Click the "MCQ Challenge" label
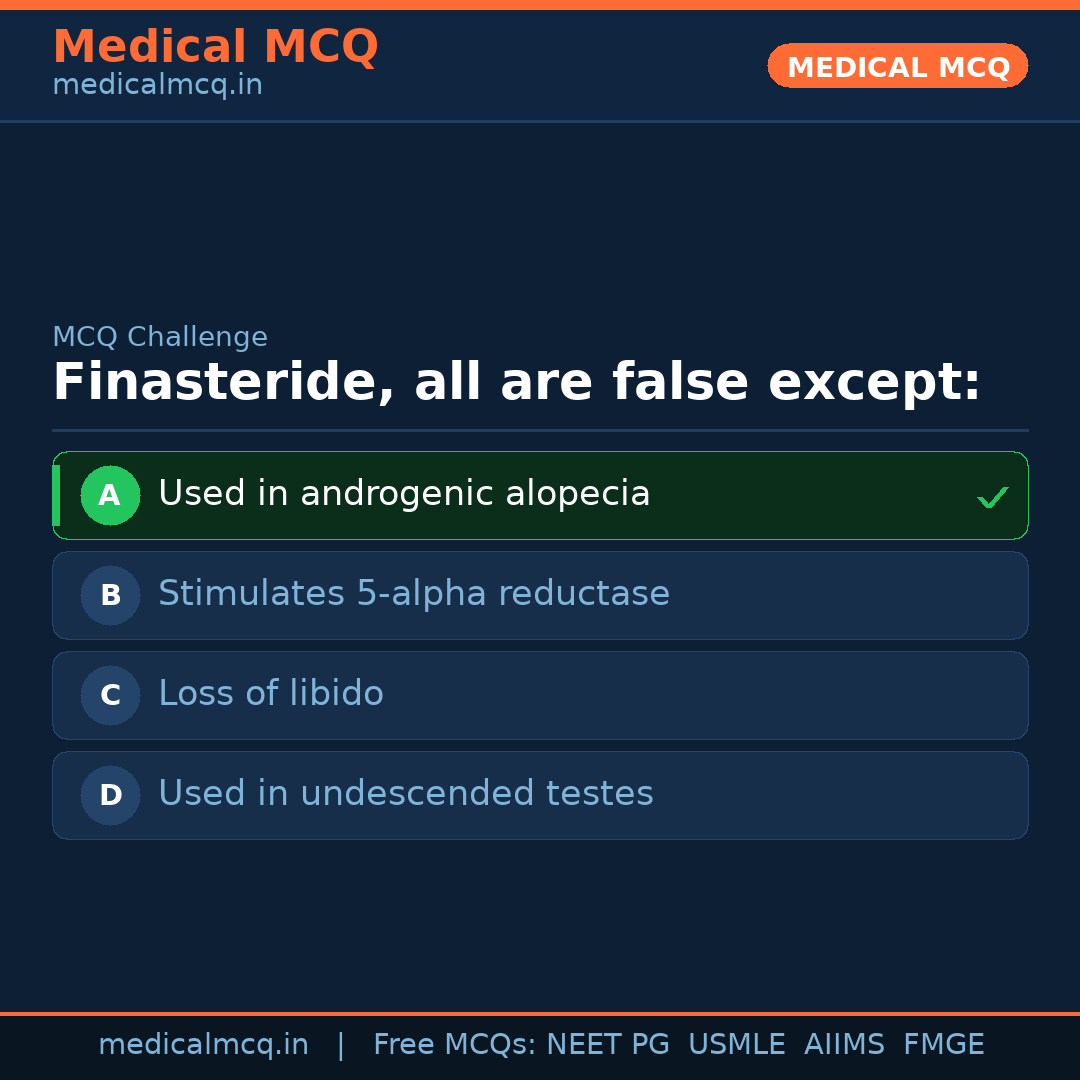This screenshot has width=1080, height=1080. 160,337
